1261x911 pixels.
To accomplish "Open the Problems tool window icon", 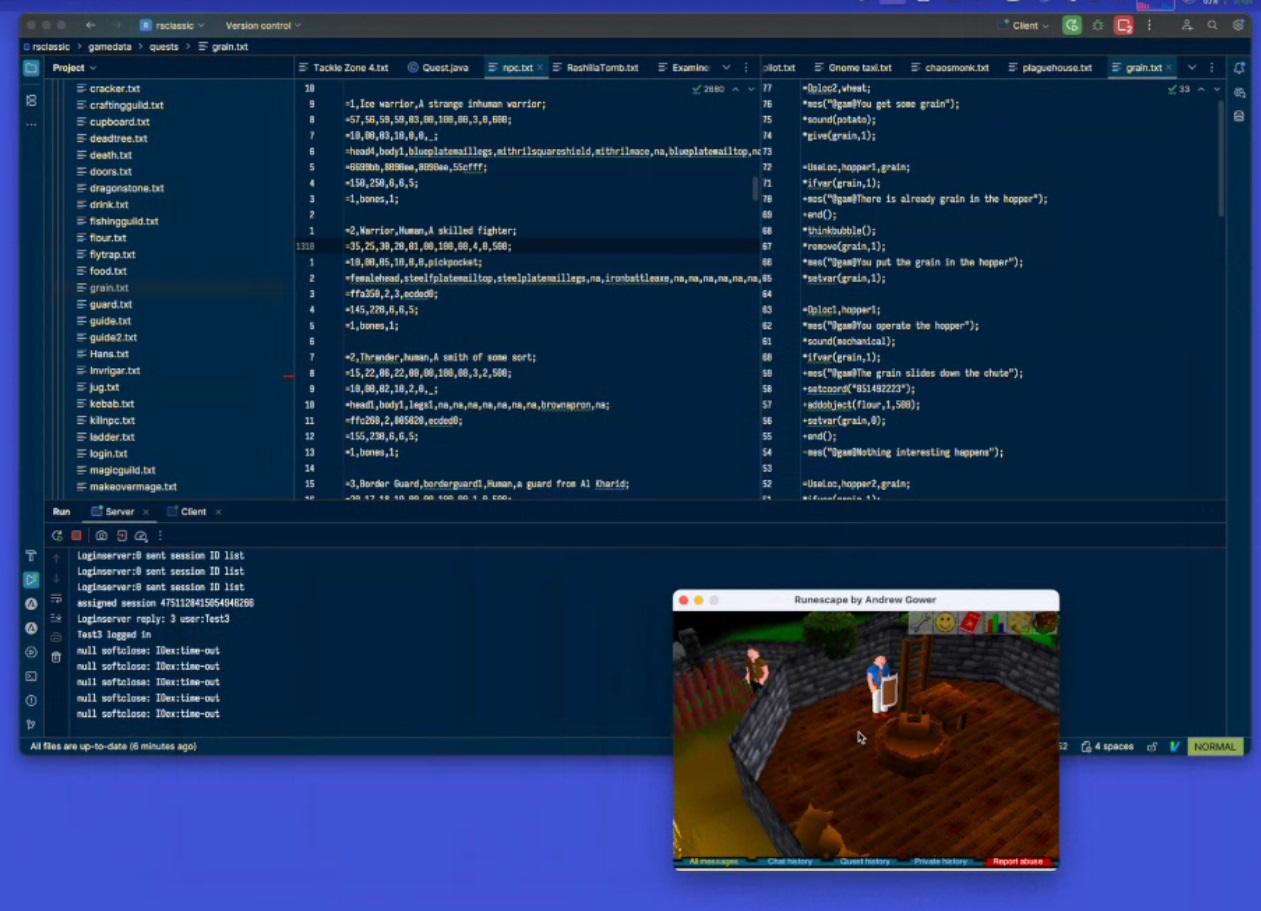I will point(31,700).
